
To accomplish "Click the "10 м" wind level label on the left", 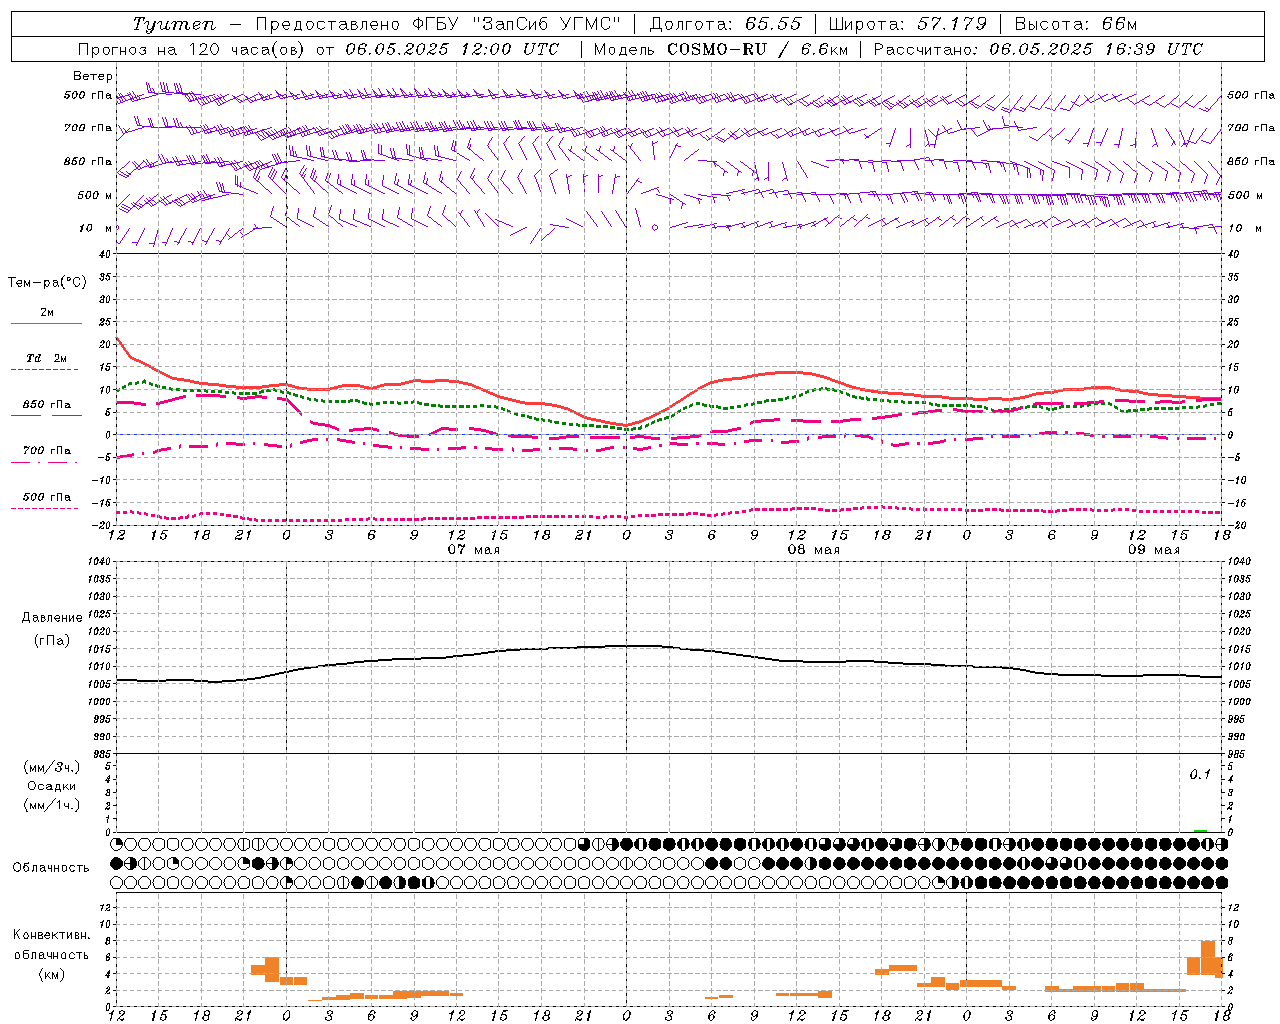I will [96, 228].
